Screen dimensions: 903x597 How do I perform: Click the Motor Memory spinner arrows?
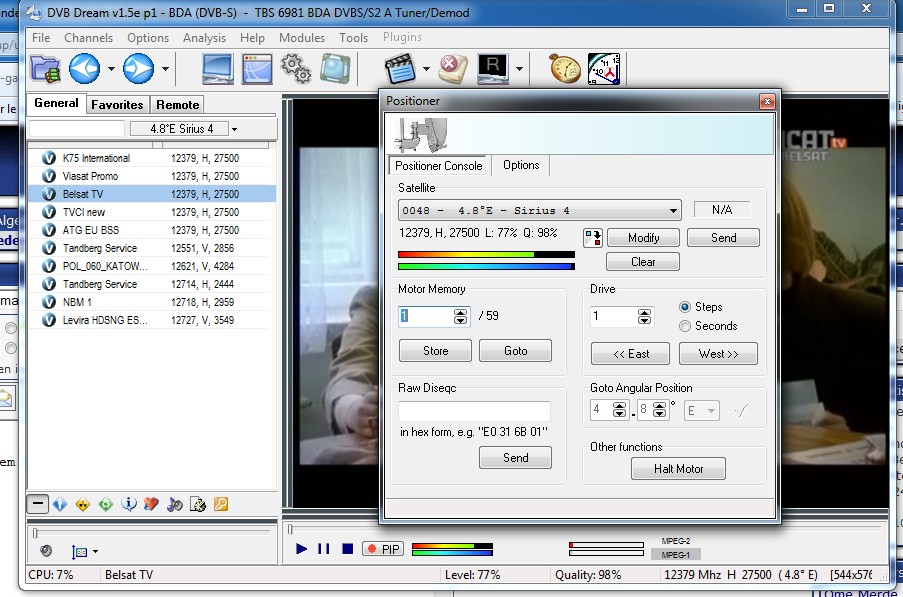[x=460, y=316]
